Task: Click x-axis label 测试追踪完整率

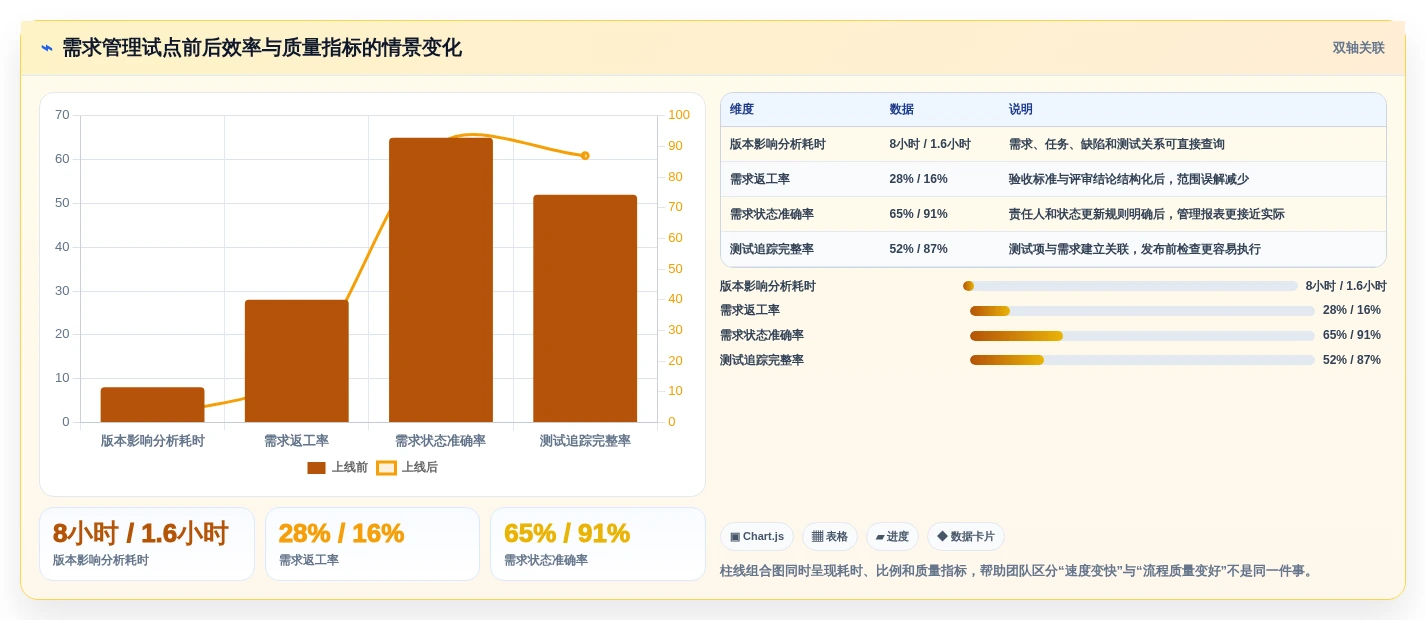Action: (585, 441)
